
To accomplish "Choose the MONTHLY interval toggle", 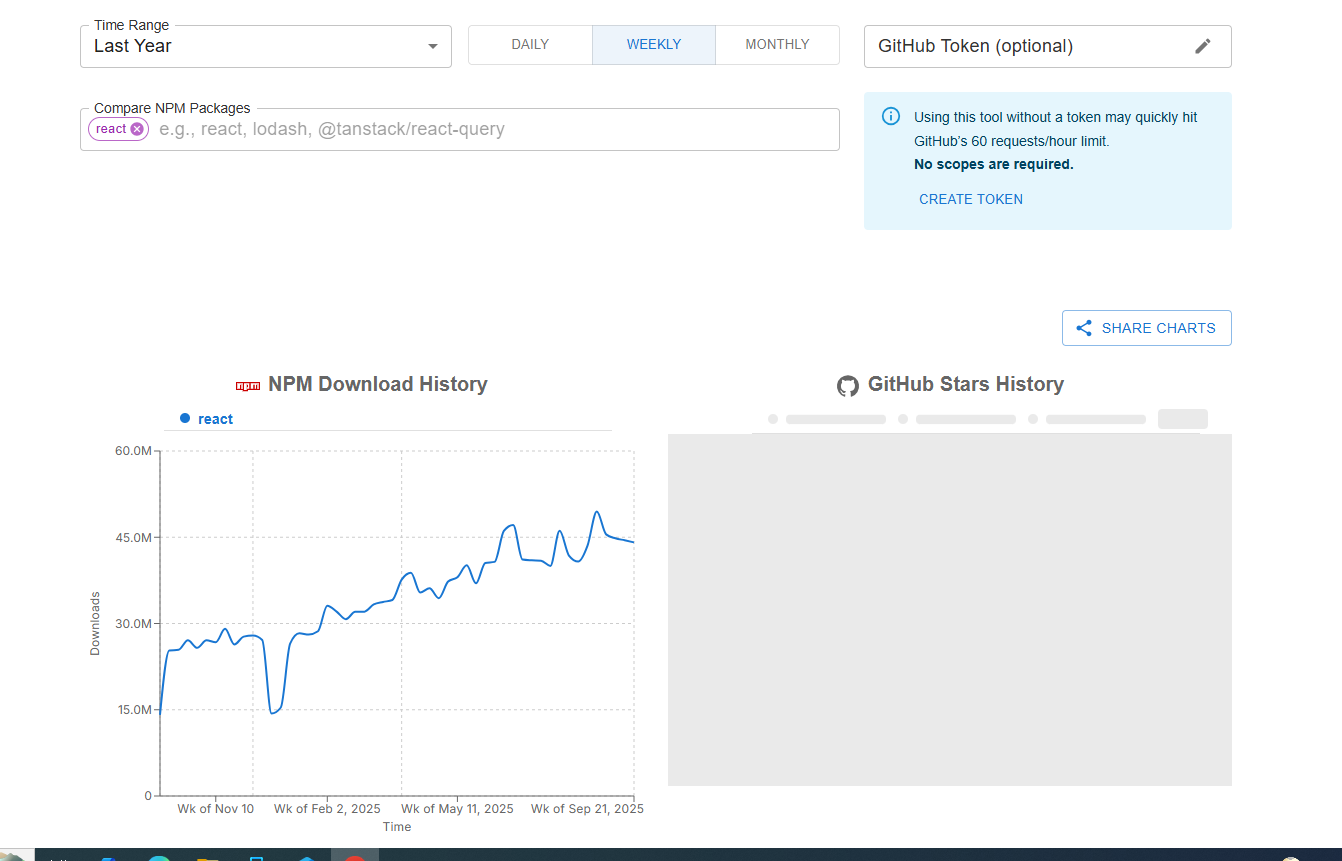I will pos(777,45).
